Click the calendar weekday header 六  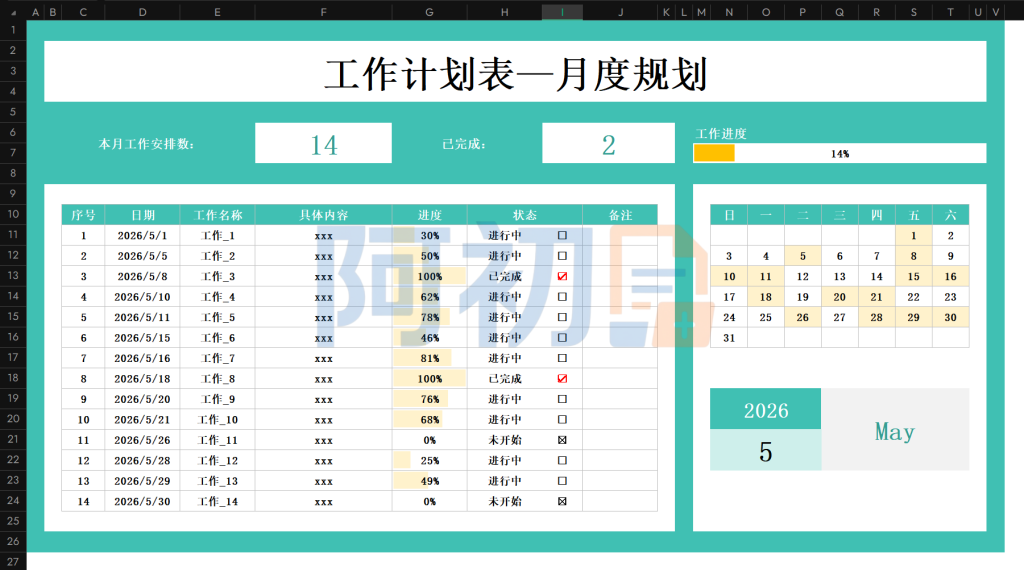pyautogui.click(x=950, y=215)
